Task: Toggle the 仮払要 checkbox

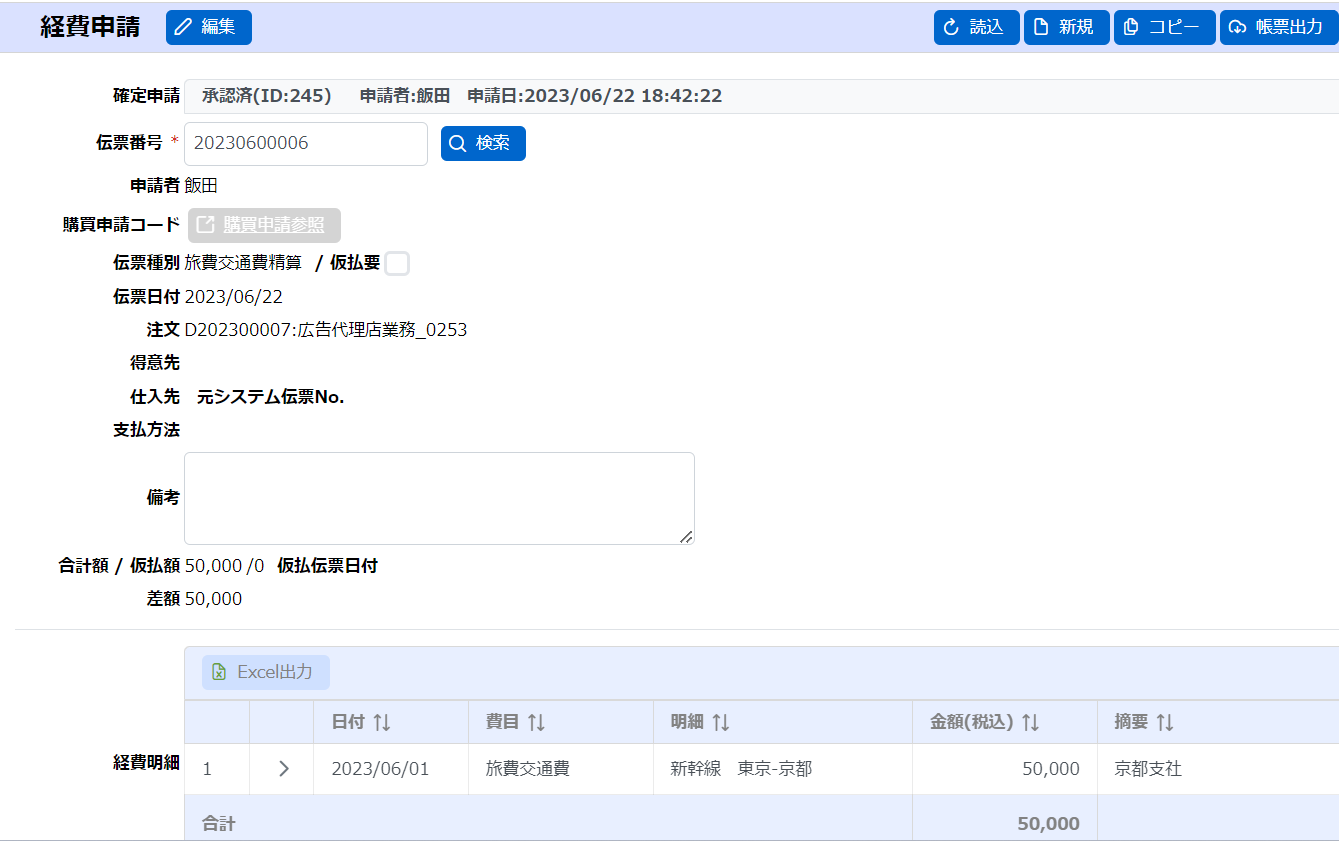Action: (397, 263)
